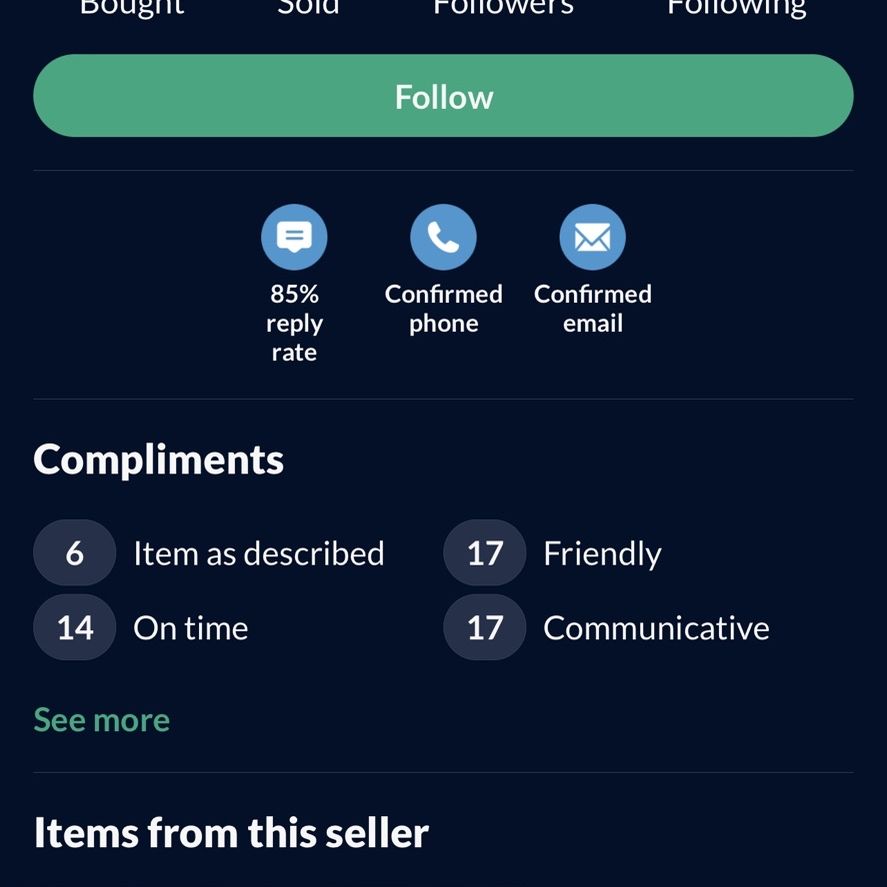Follow this seller

(x=444, y=96)
